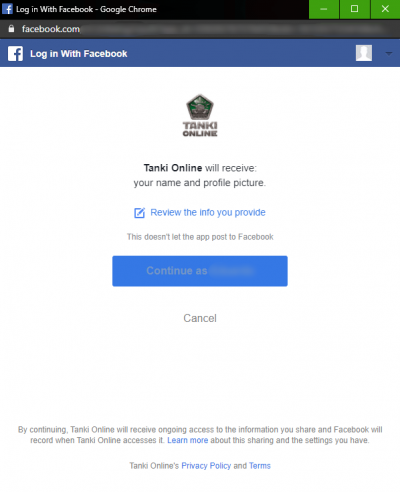Click the Log in With Facebook header title
400x492 pixels.
click(79, 54)
